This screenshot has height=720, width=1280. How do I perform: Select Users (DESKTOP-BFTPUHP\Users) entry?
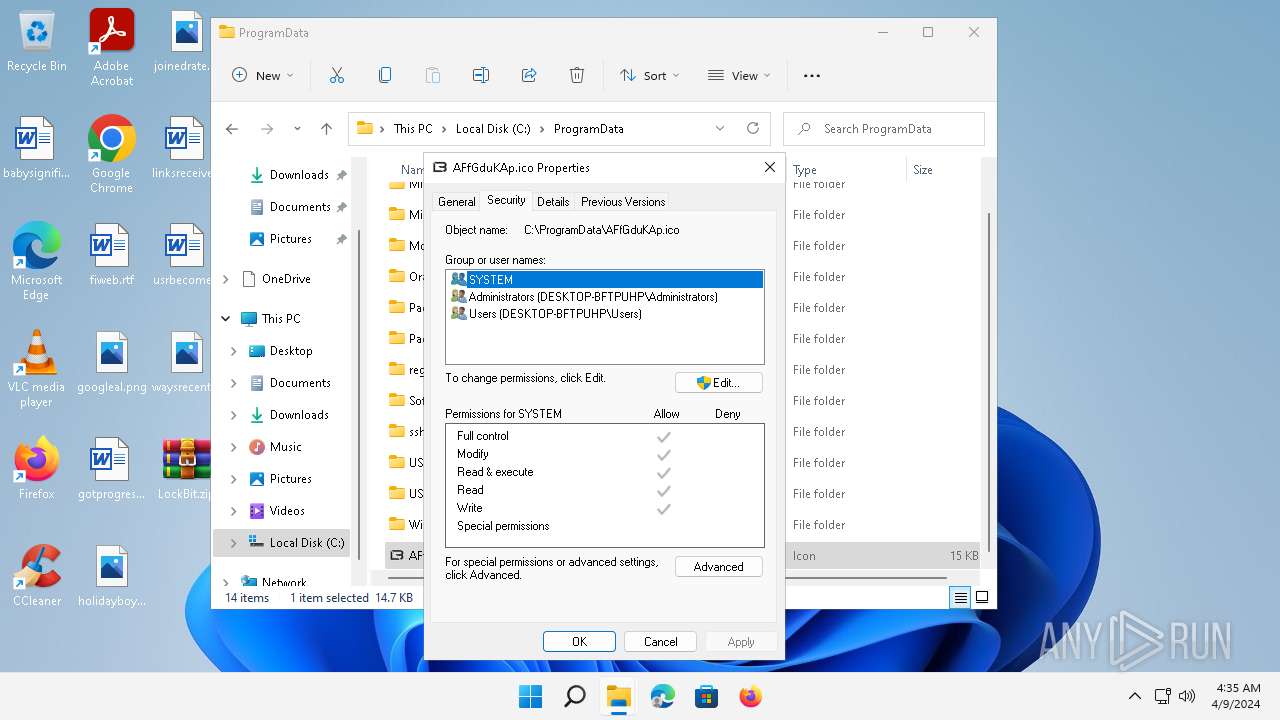click(x=605, y=314)
